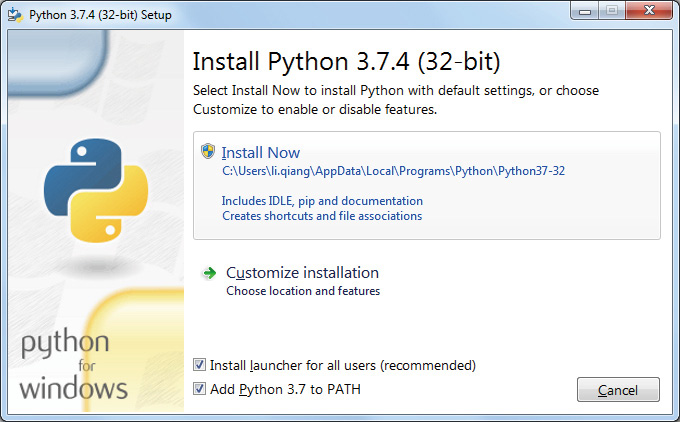
Task: Click the UAC shield icon beside Install Now
Action: 208,151
